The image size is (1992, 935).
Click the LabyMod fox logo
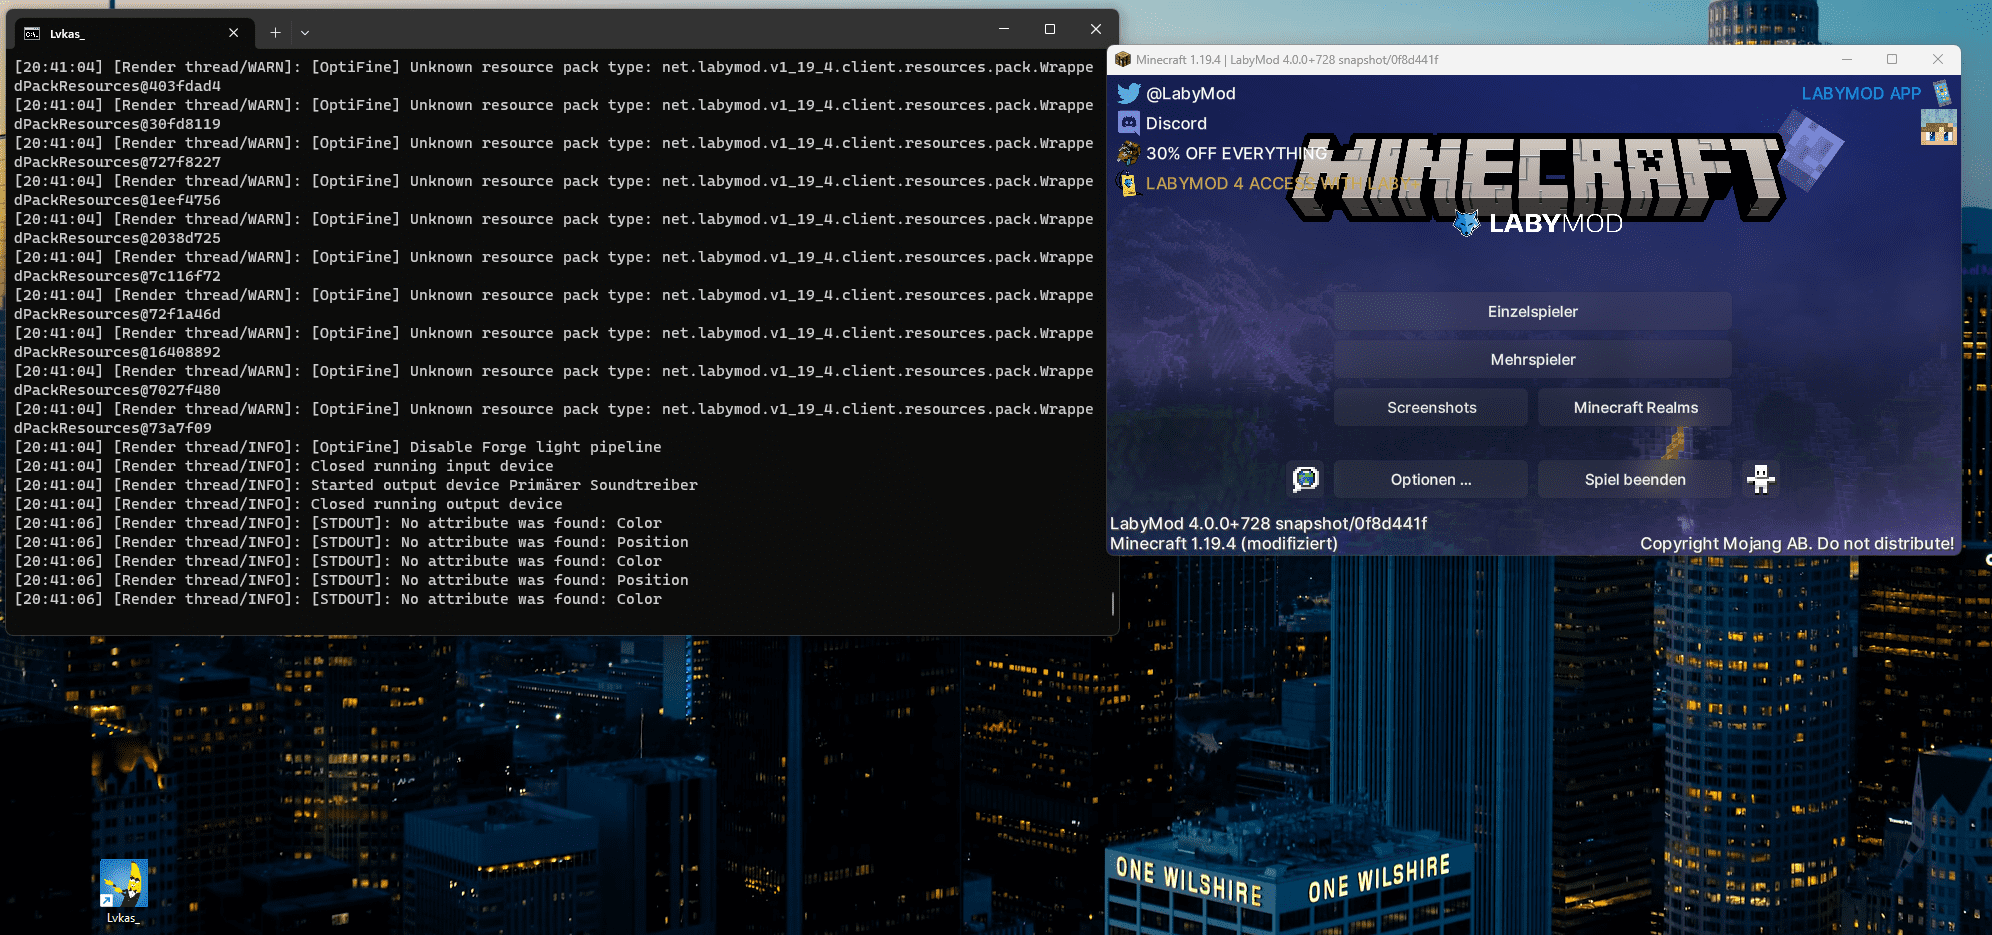pos(1466,222)
